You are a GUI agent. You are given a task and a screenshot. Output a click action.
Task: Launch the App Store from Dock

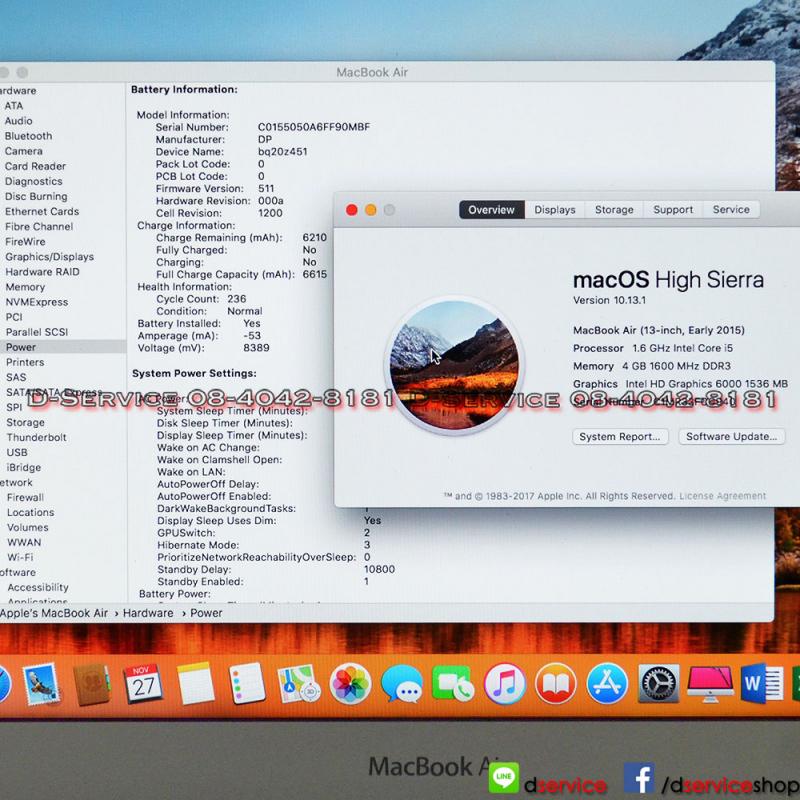tap(607, 684)
